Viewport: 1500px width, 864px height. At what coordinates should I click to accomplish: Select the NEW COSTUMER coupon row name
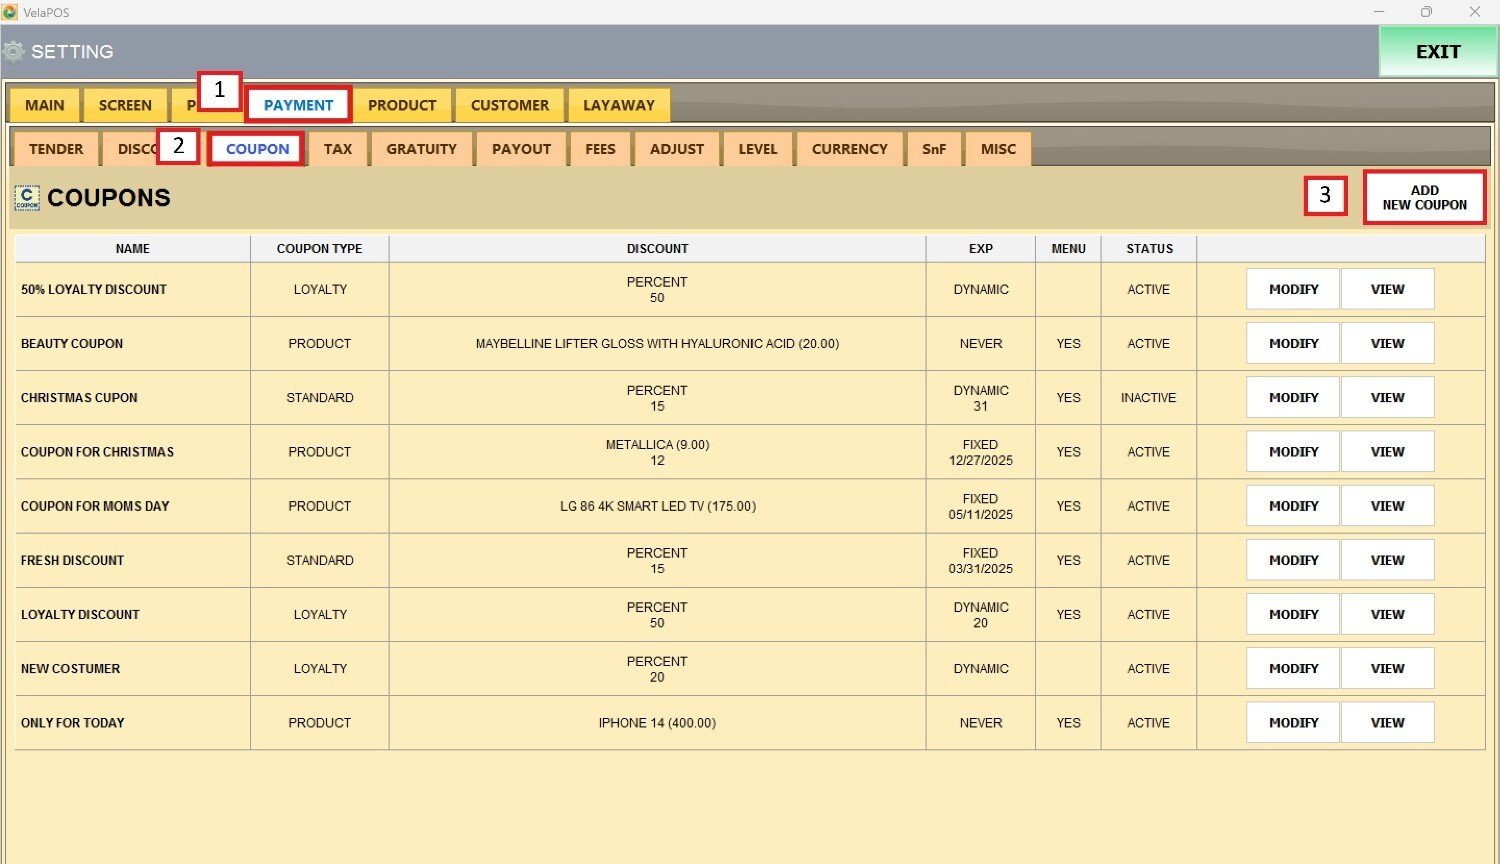tap(71, 668)
